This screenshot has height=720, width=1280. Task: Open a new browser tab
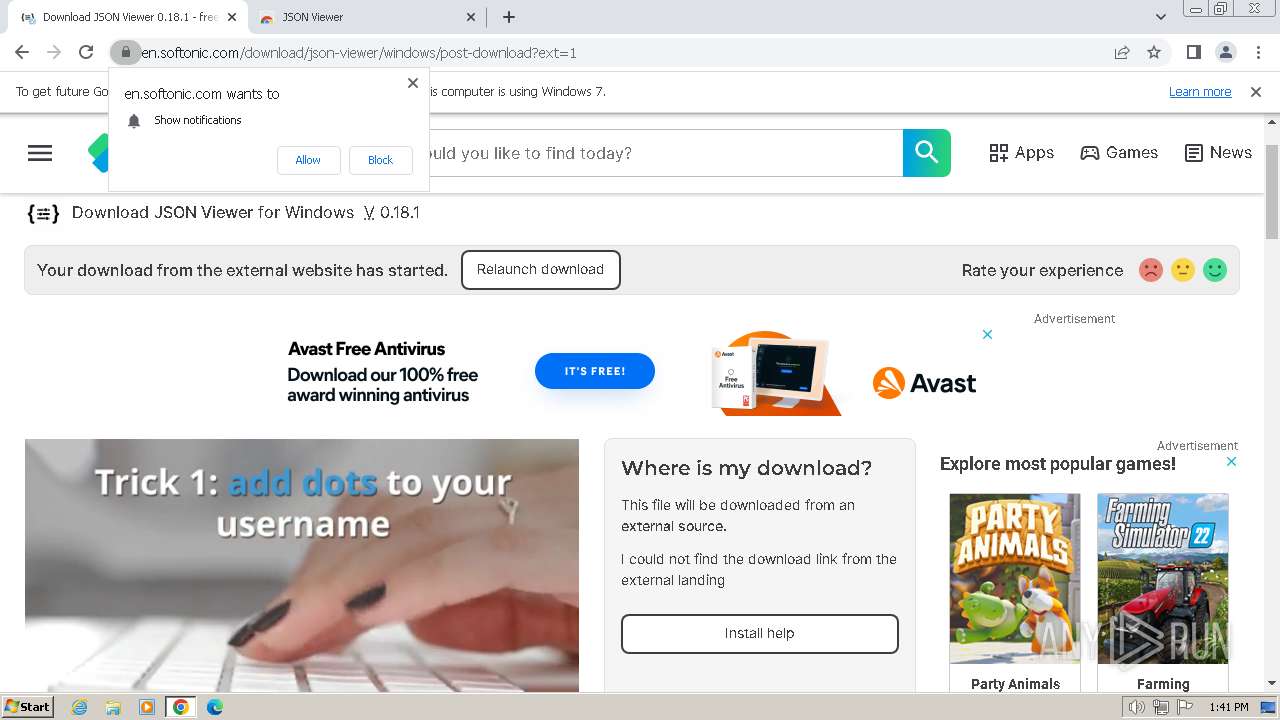pos(509,17)
